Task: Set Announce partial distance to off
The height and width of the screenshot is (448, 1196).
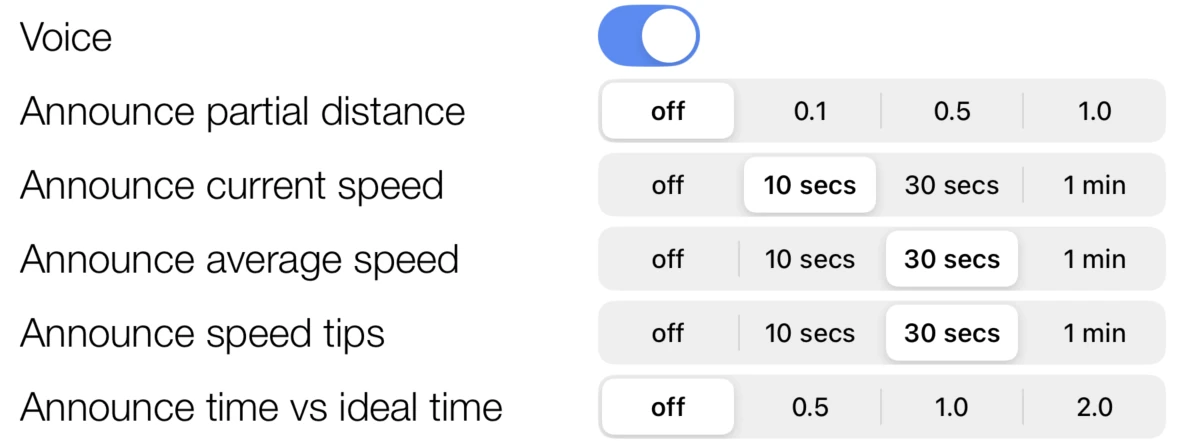Action: pos(668,111)
